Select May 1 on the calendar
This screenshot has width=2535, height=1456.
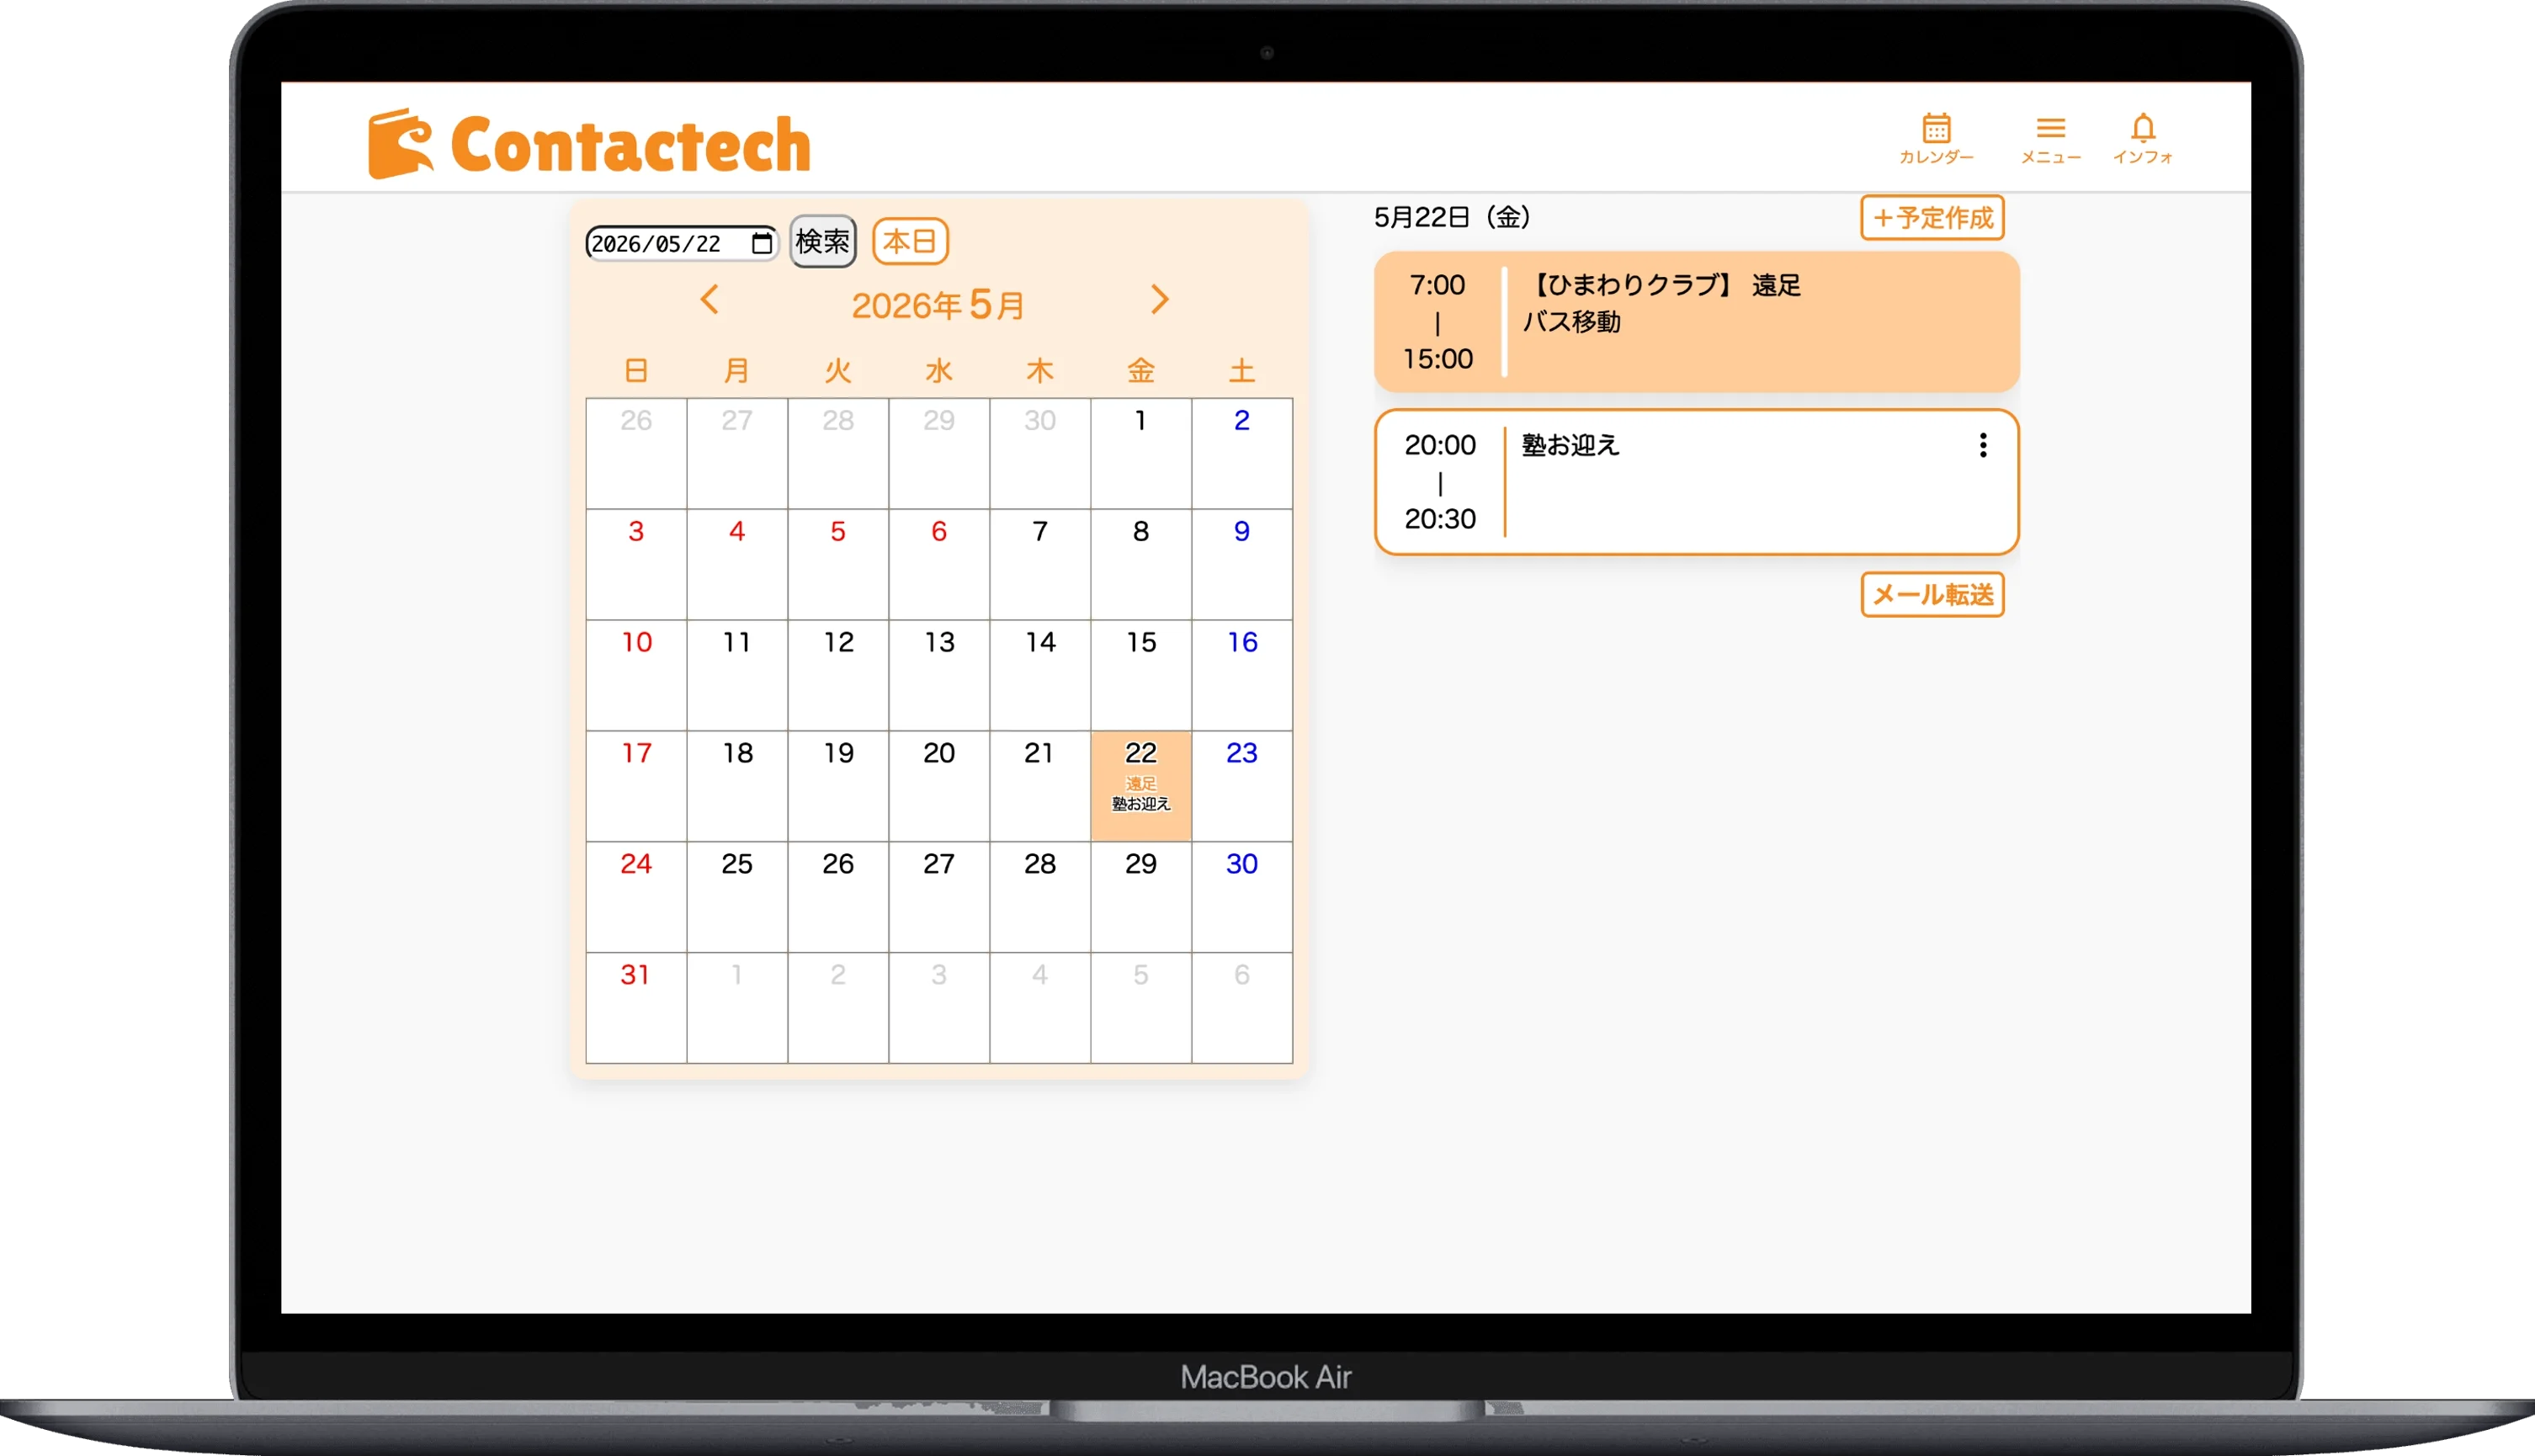pos(1141,454)
